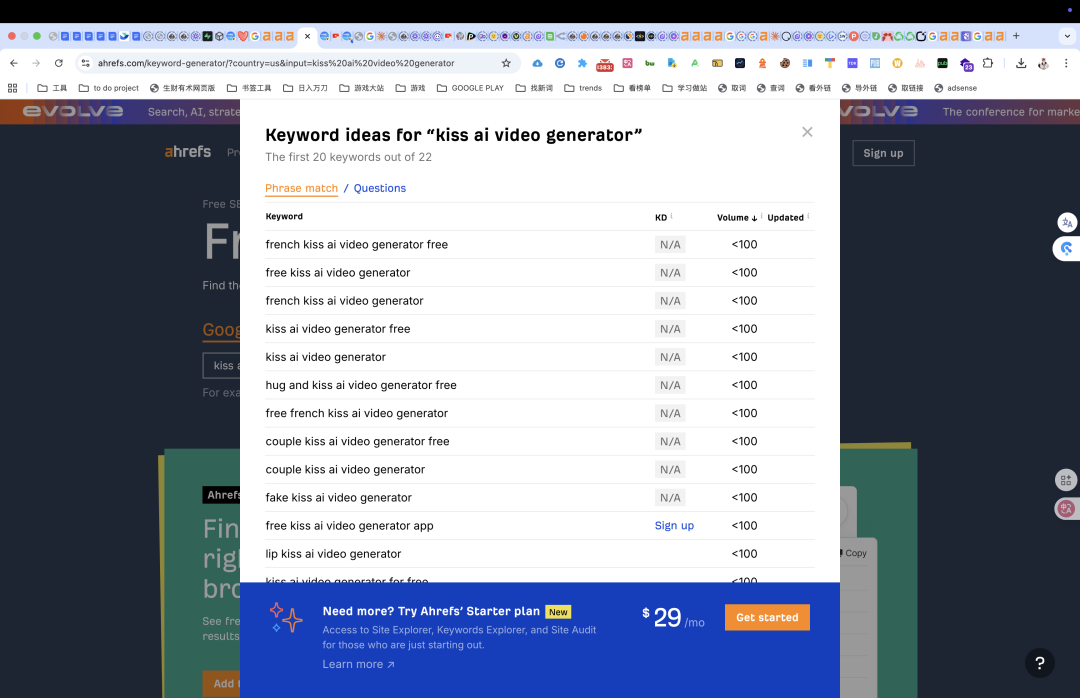1080x698 pixels.
Task: Open the extensions puzzle icon
Action: 988,63
